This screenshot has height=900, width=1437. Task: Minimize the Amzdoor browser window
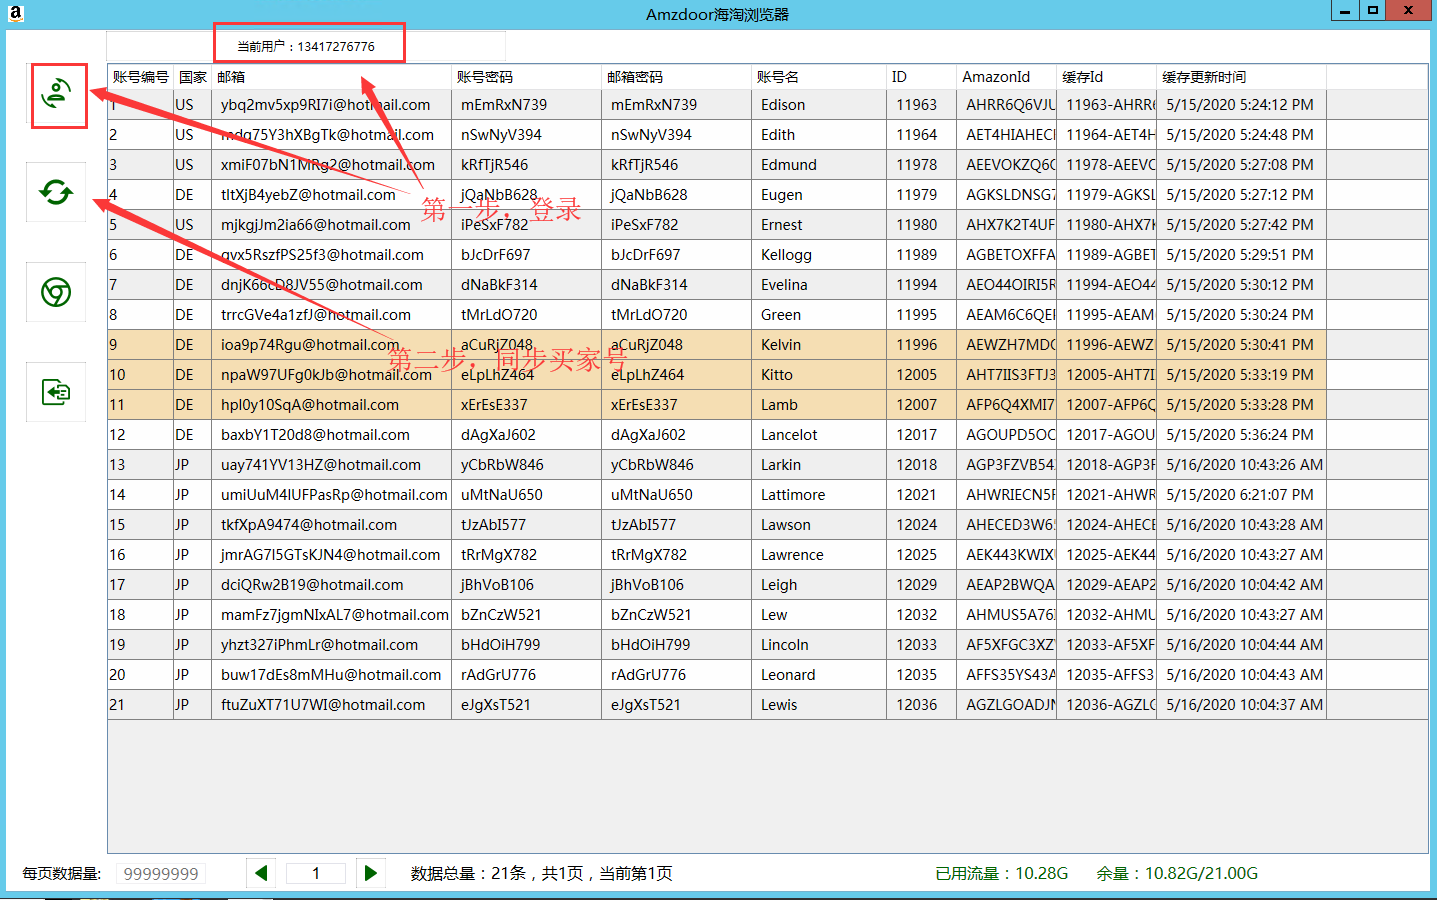(x=1345, y=11)
